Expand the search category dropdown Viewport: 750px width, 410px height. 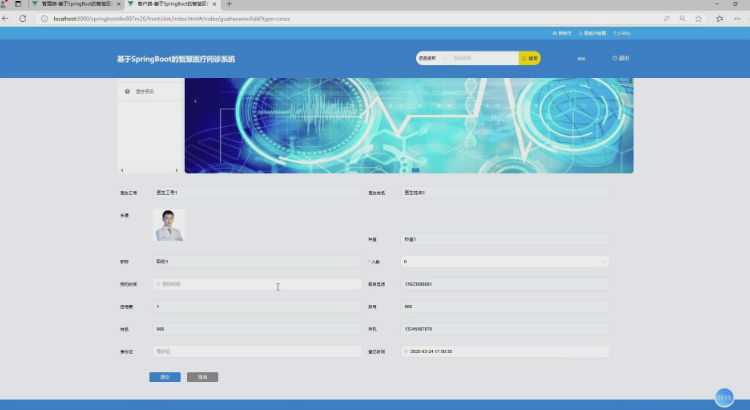(x=432, y=58)
